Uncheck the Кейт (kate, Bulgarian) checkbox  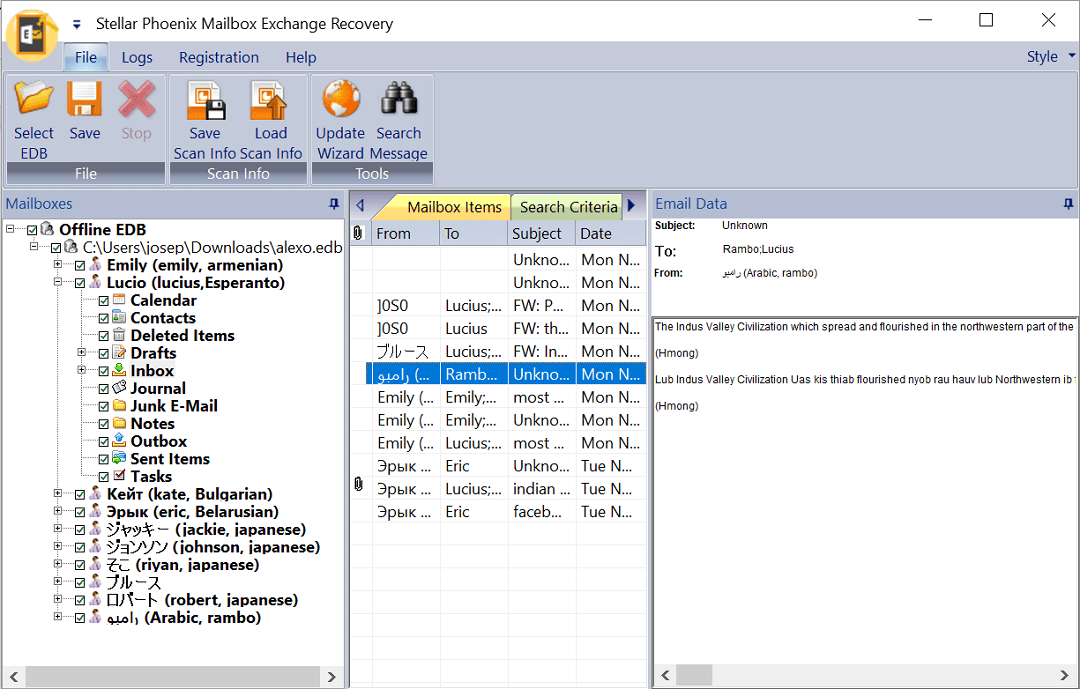(x=80, y=495)
